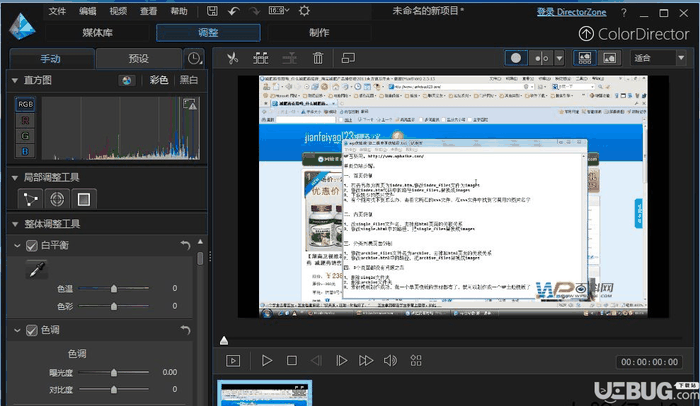Select the before/after compare preview mode
Viewport: 700px width, 406px height.
542,58
